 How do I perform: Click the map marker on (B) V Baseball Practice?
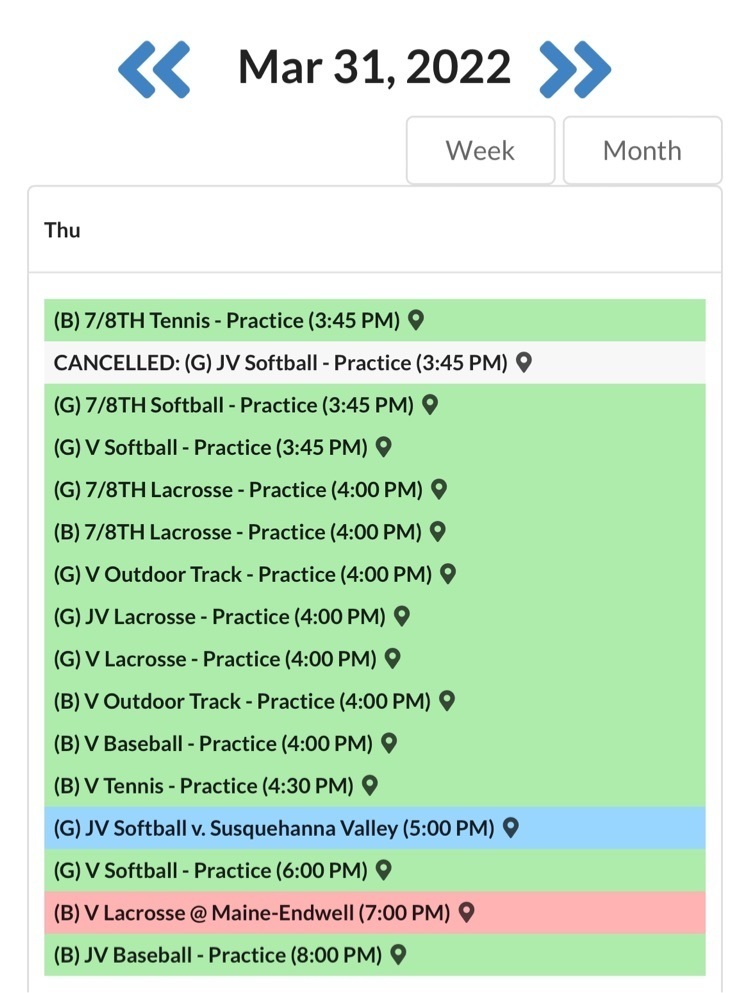387,743
